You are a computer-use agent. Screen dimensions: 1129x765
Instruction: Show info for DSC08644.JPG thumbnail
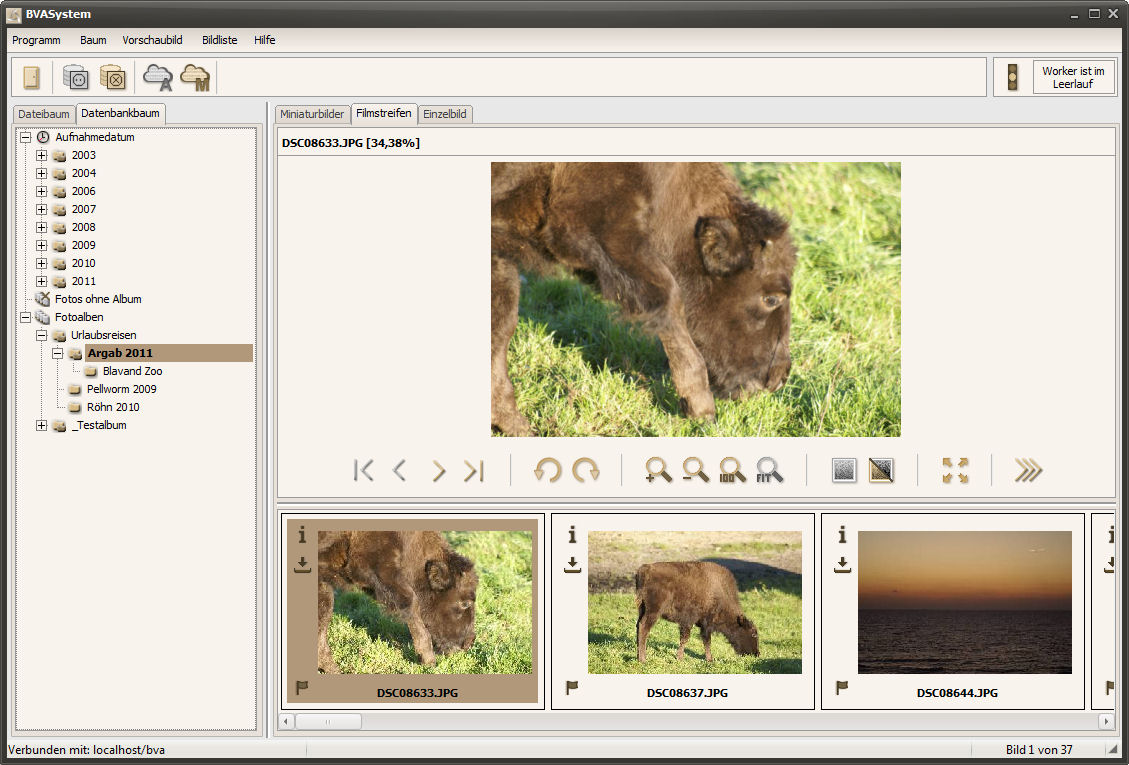click(842, 534)
